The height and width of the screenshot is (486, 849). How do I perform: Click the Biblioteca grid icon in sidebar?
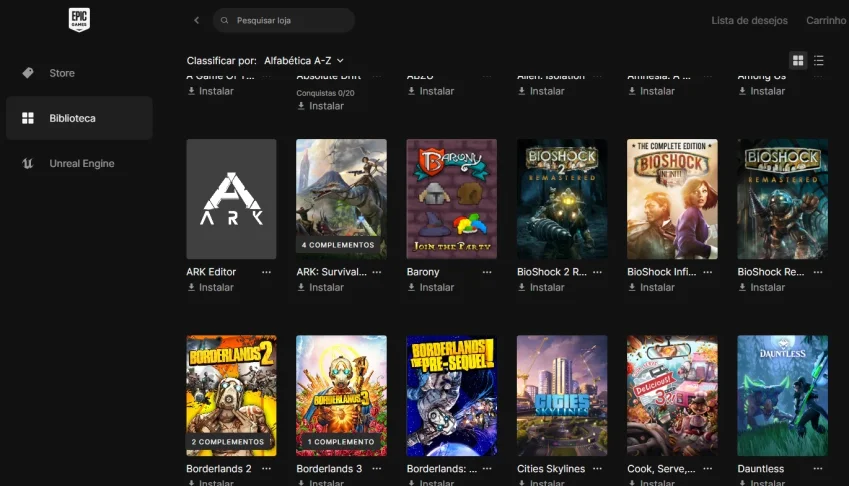28,118
